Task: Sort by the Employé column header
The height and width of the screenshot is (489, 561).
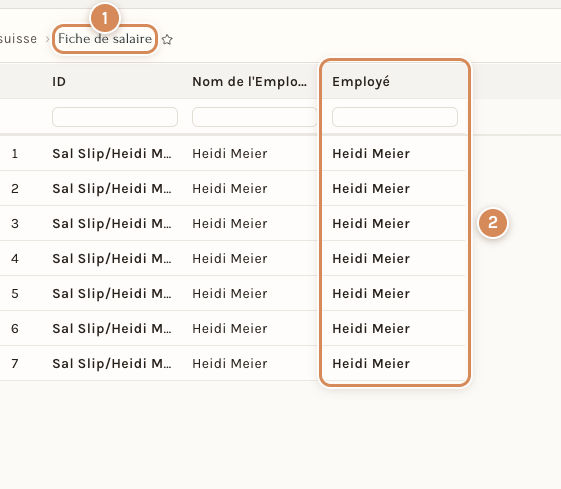Action: point(361,82)
